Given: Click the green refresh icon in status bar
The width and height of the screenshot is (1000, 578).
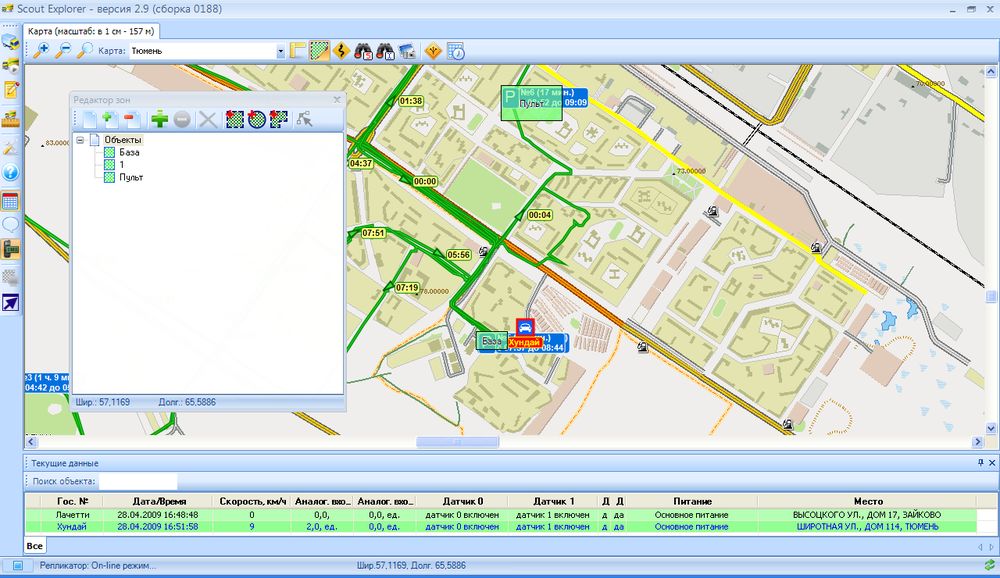Looking at the screenshot, I should click(989, 565).
